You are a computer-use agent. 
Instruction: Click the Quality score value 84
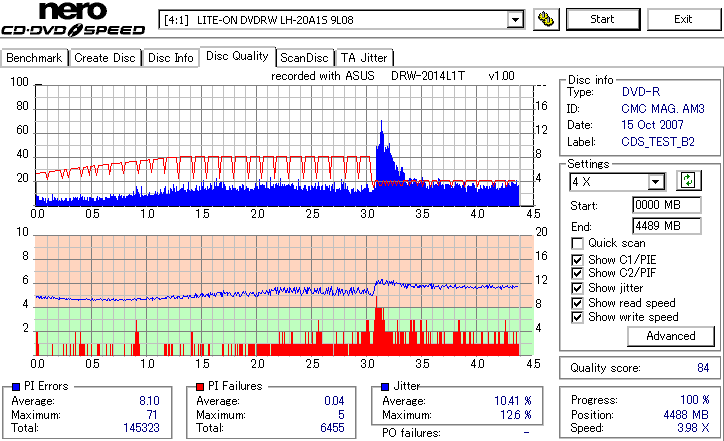click(703, 368)
